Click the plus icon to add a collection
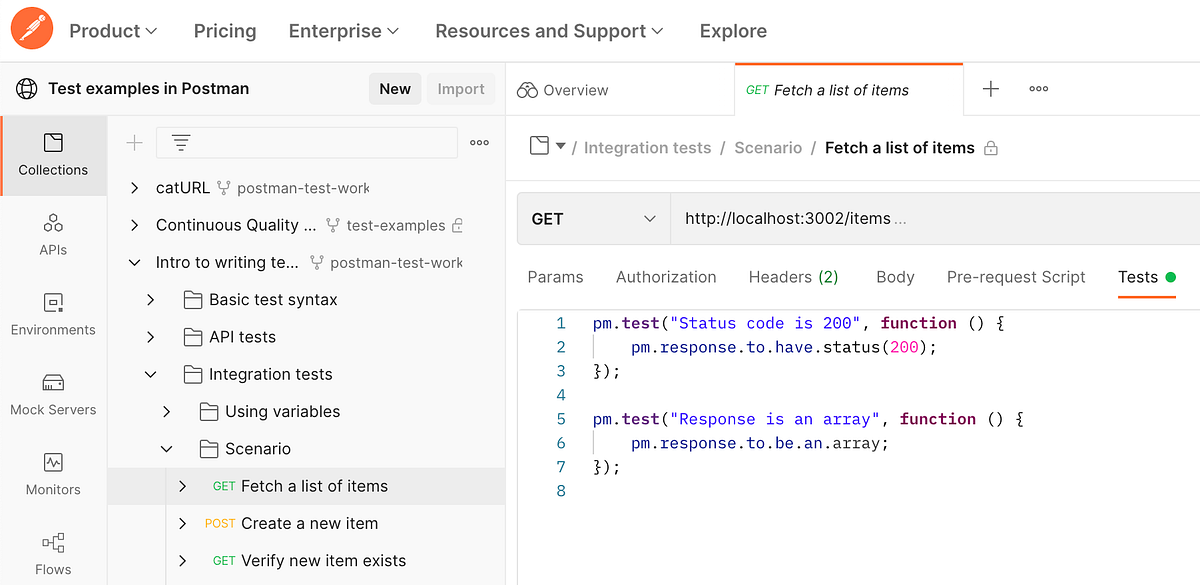Image resolution: width=1200 pixels, height=585 pixels. [x=134, y=142]
